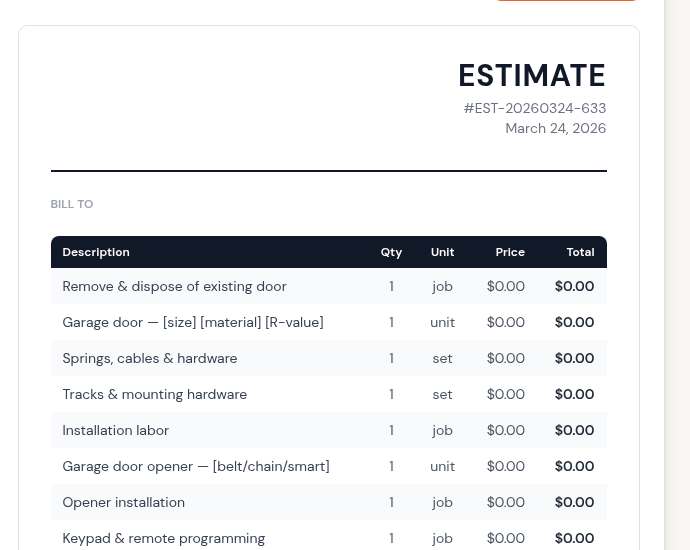Select 'Opener installation' description
Viewport: 690px width, 550px height.
pos(123,502)
